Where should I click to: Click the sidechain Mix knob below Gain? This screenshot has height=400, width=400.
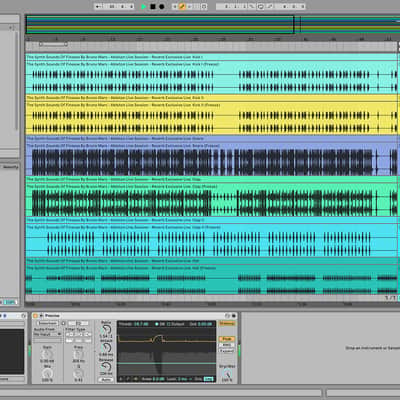tap(47, 373)
